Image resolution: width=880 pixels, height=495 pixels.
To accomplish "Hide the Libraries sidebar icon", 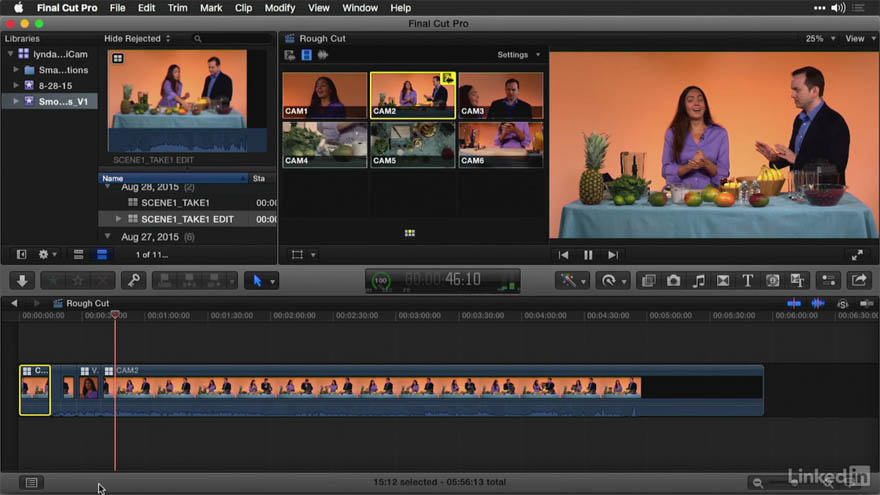I will pyautogui.click(x=21, y=255).
